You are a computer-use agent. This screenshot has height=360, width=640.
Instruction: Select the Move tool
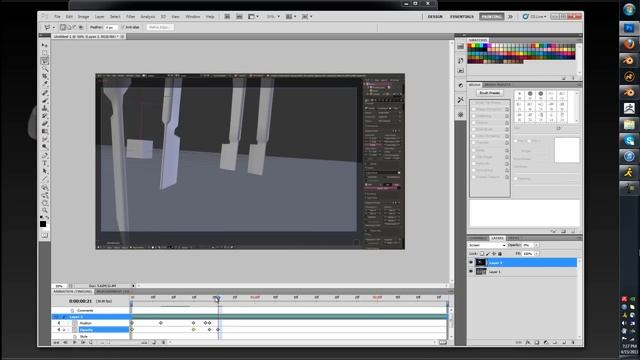44,45
